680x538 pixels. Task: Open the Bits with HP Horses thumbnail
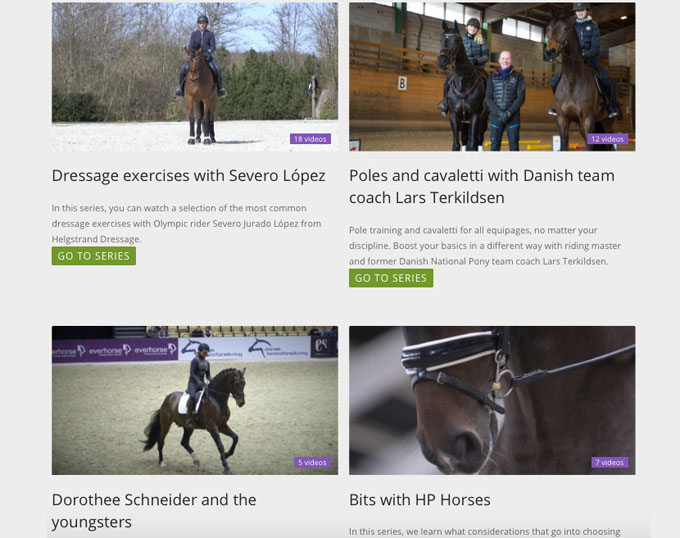click(x=492, y=400)
